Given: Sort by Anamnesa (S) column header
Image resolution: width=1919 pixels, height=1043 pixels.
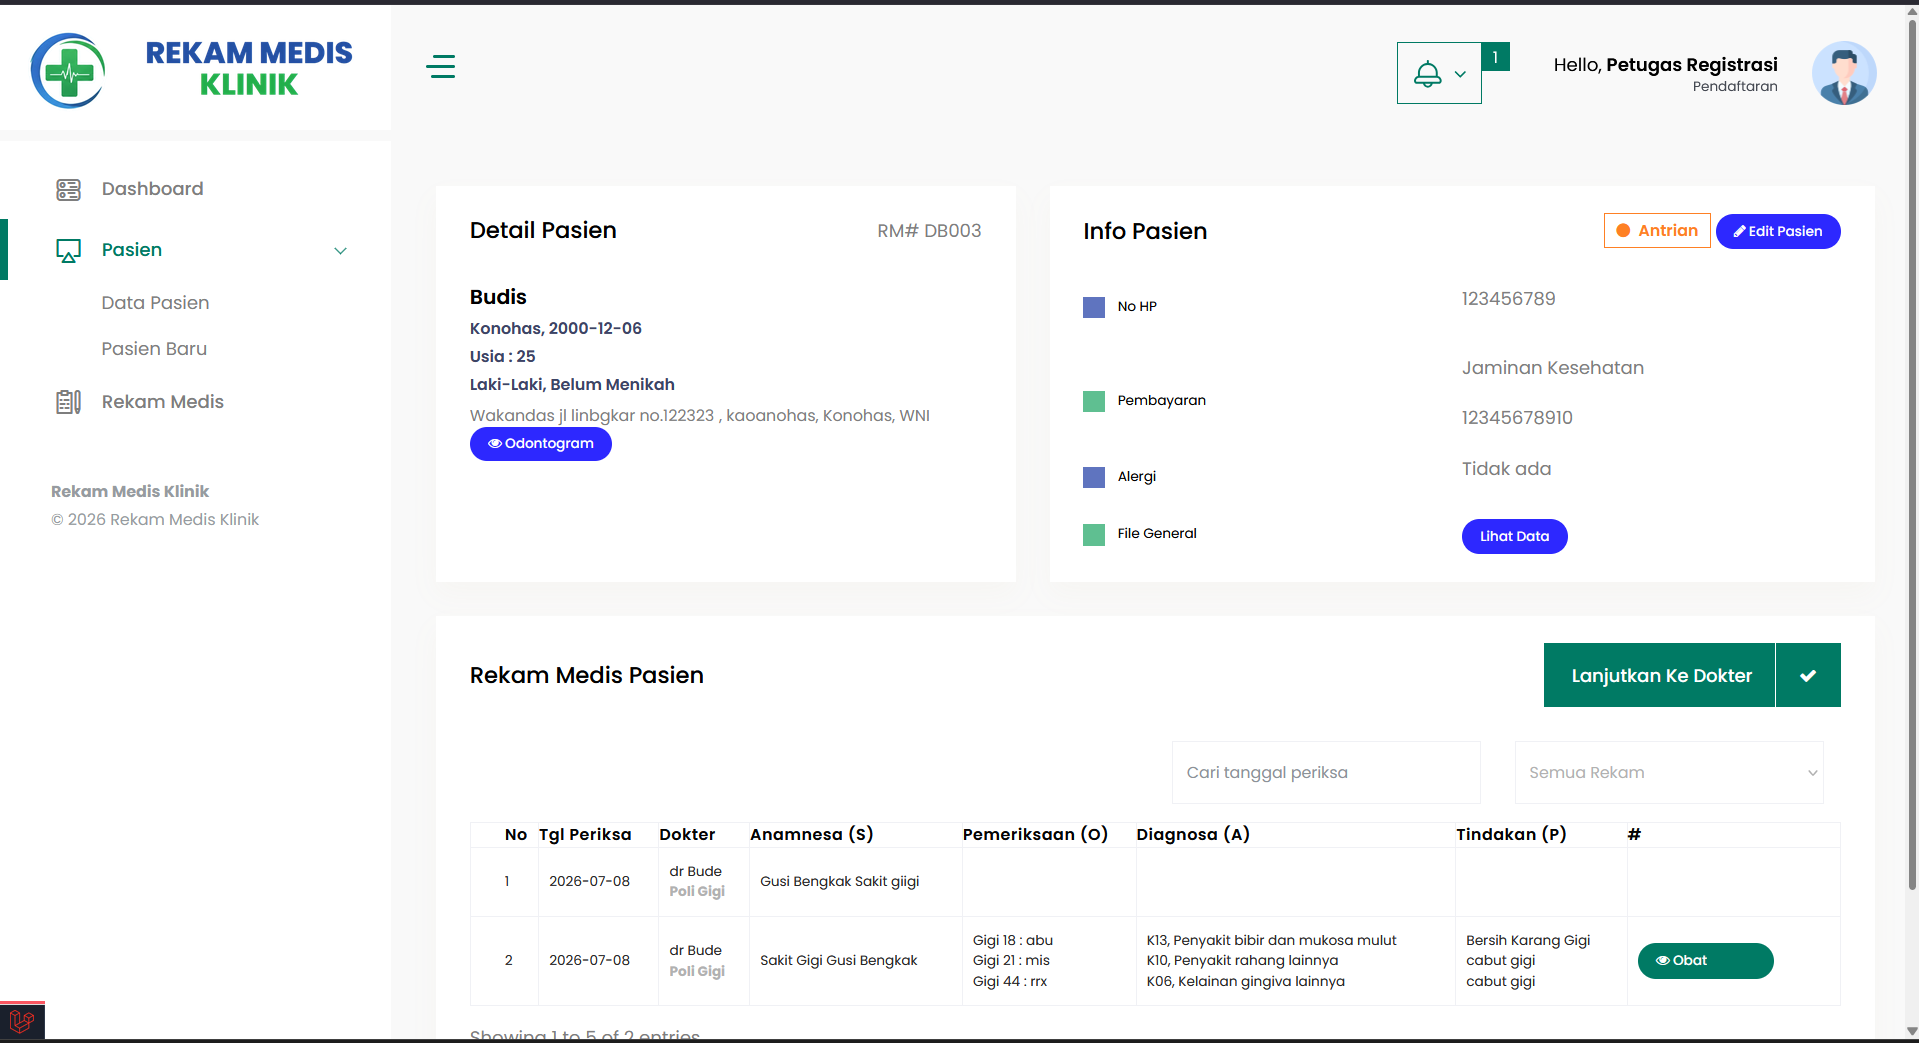Looking at the screenshot, I should (812, 834).
